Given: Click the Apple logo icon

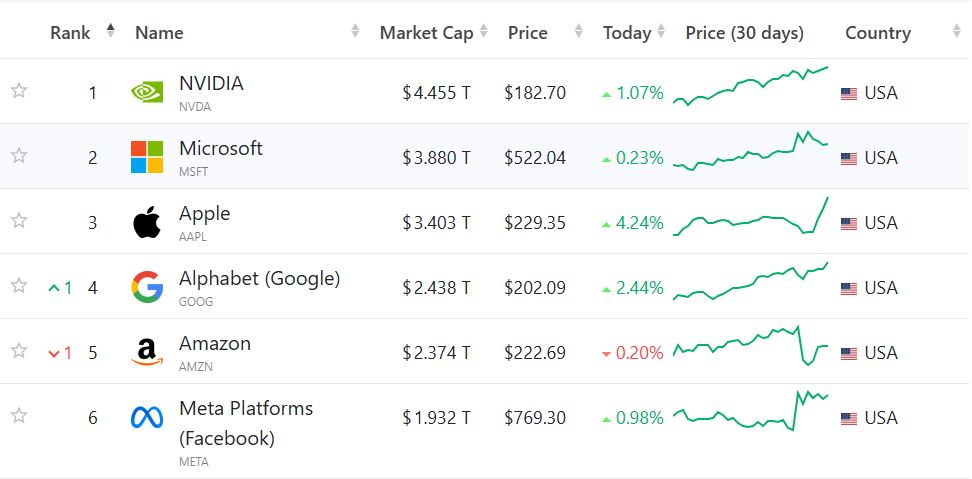Looking at the screenshot, I should tap(147, 222).
